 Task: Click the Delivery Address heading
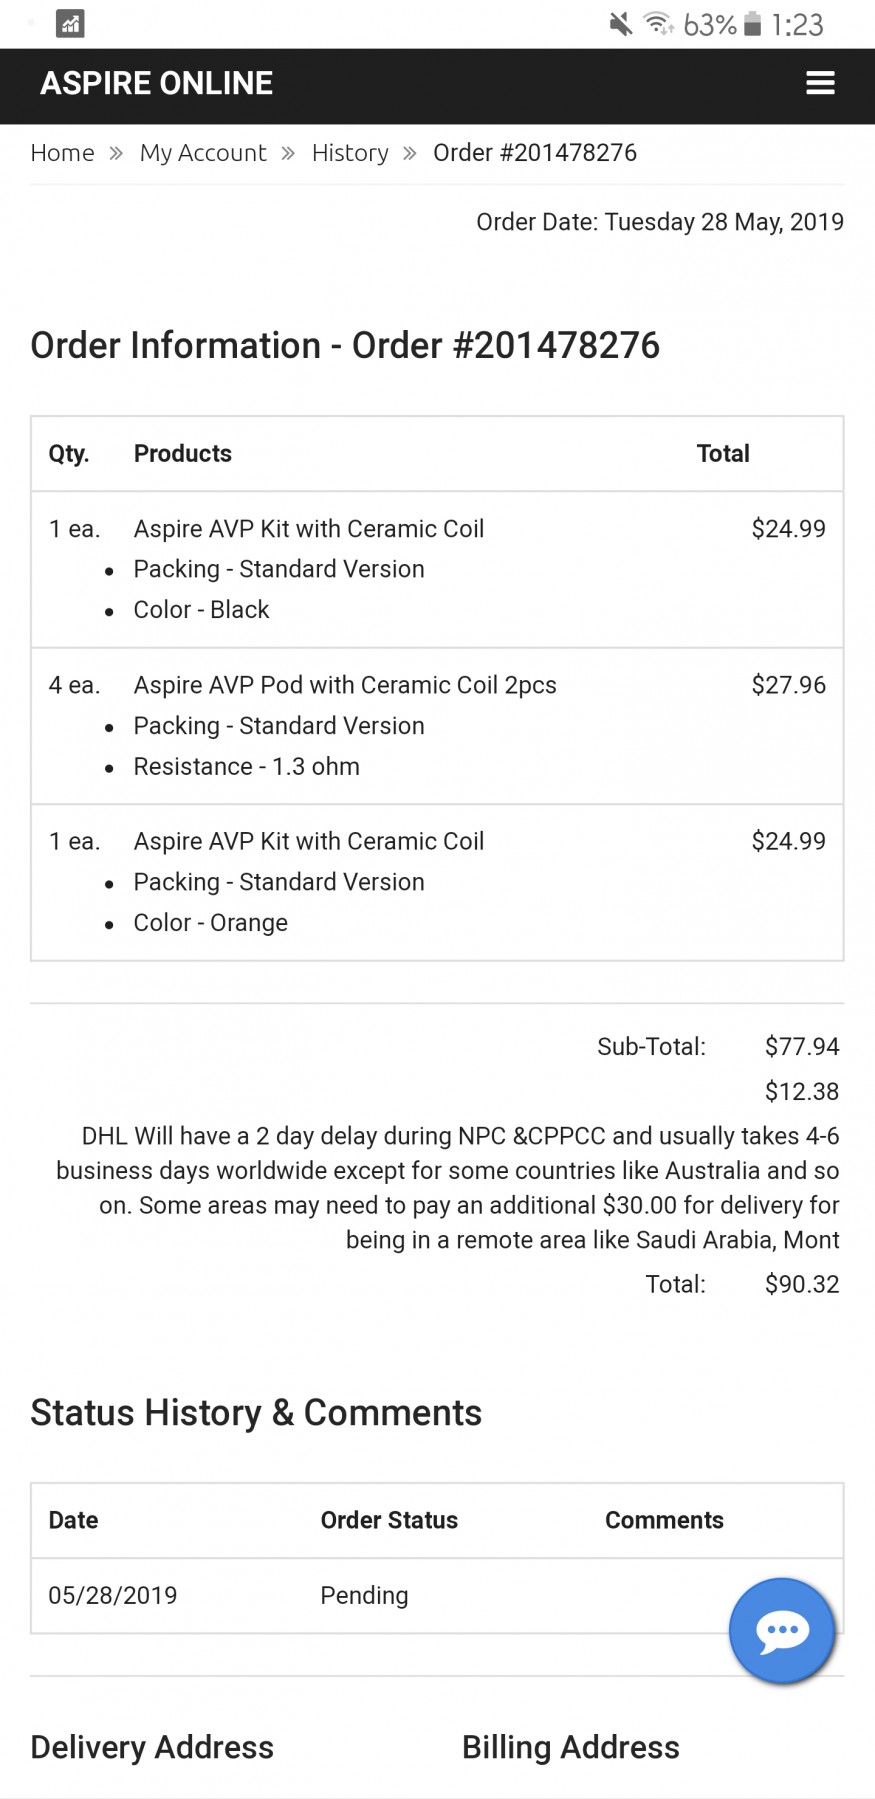coord(152,1747)
